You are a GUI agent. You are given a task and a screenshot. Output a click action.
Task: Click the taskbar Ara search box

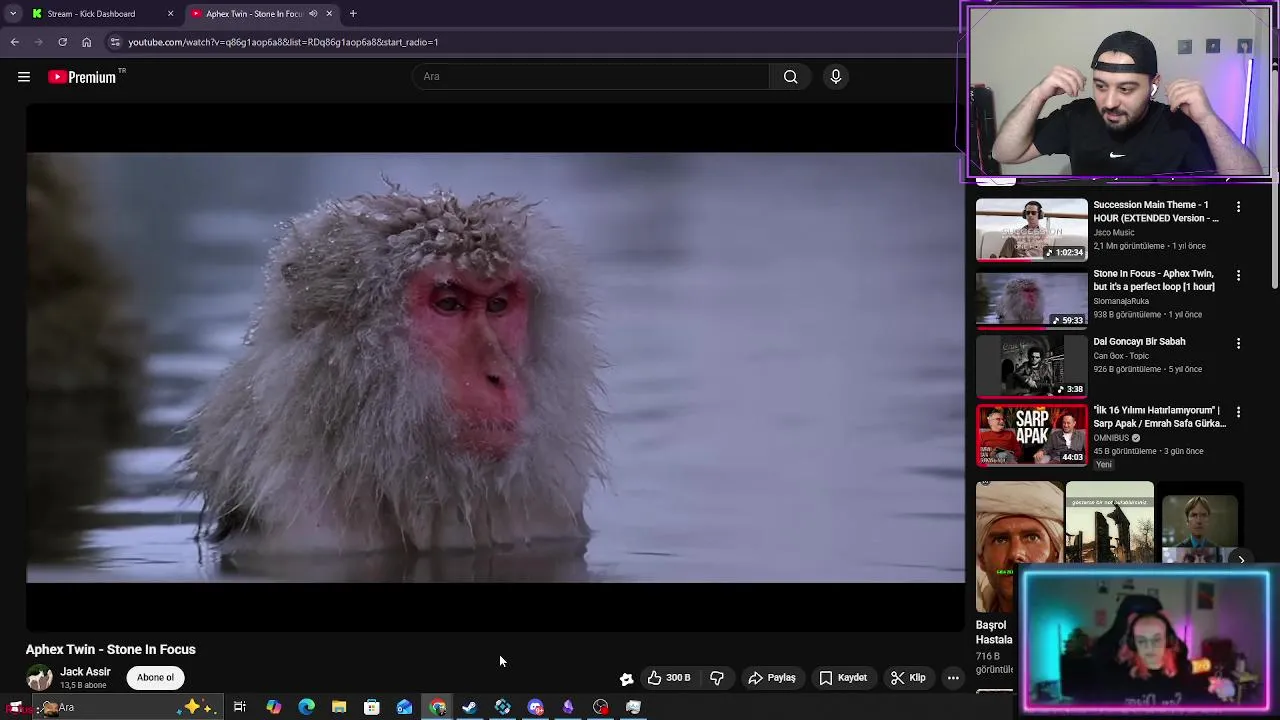coord(128,707)
